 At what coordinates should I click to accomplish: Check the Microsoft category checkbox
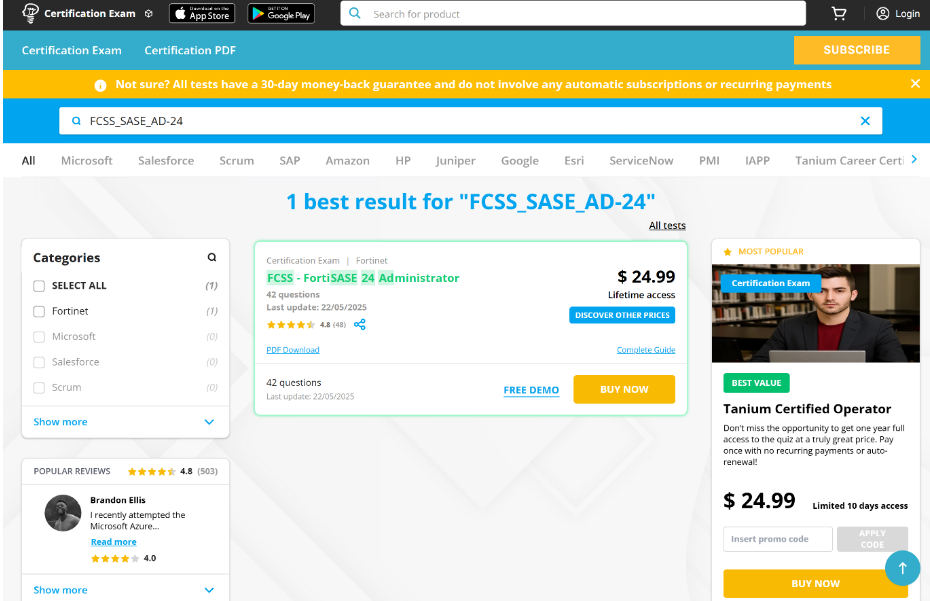coord(39,337)
